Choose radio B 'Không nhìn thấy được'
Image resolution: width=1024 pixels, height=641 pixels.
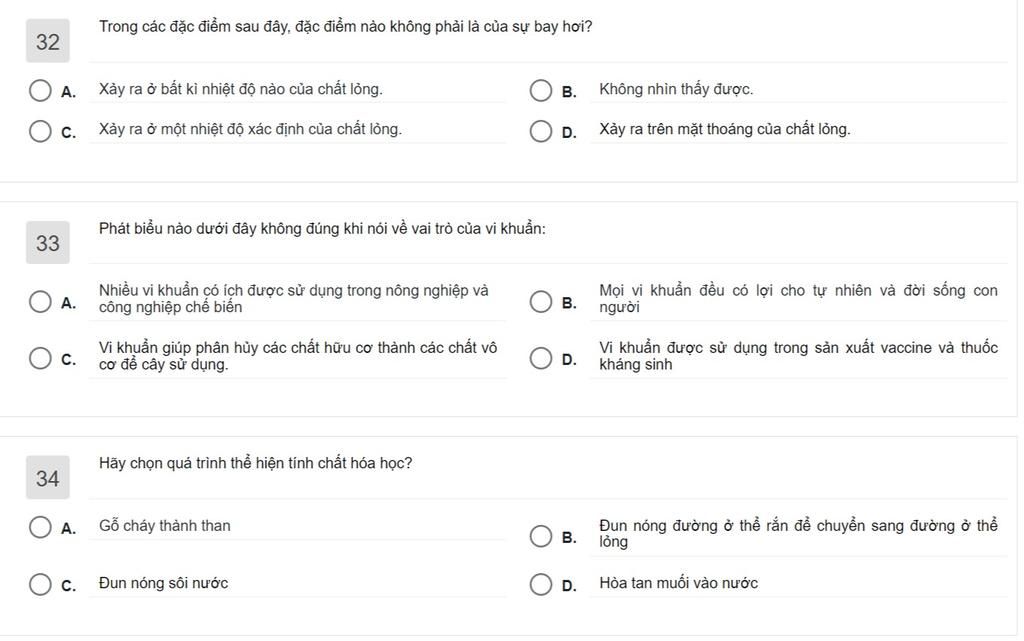click(541, 91)
